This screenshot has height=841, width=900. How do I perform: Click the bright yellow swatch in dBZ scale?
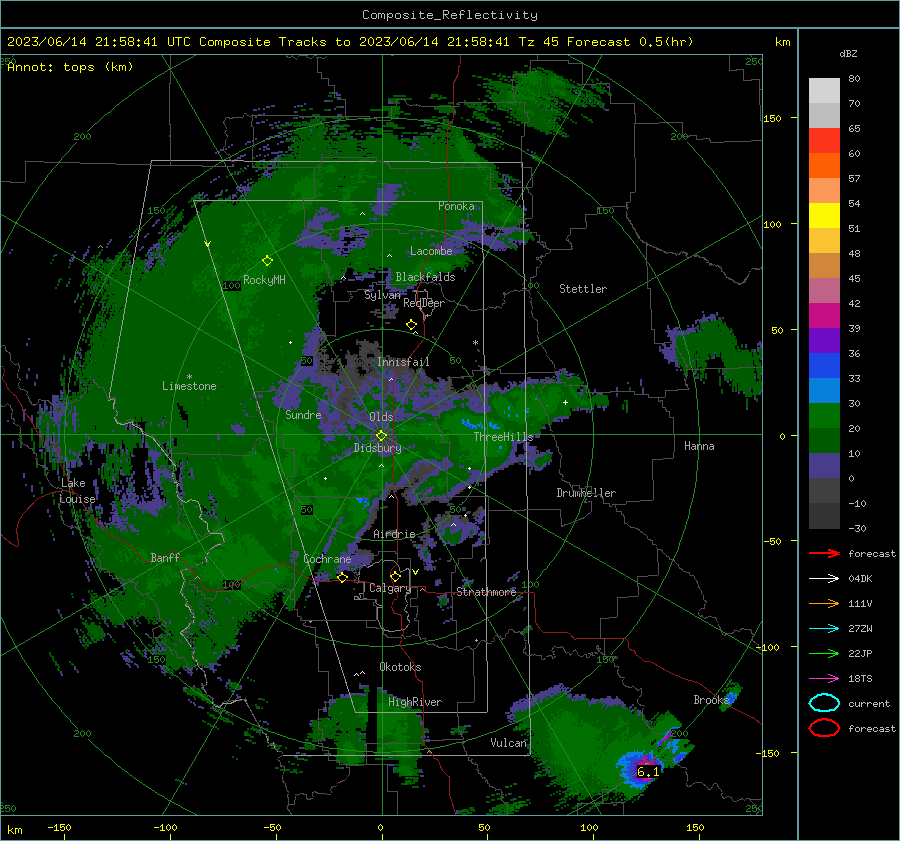(x=824, y=215)
